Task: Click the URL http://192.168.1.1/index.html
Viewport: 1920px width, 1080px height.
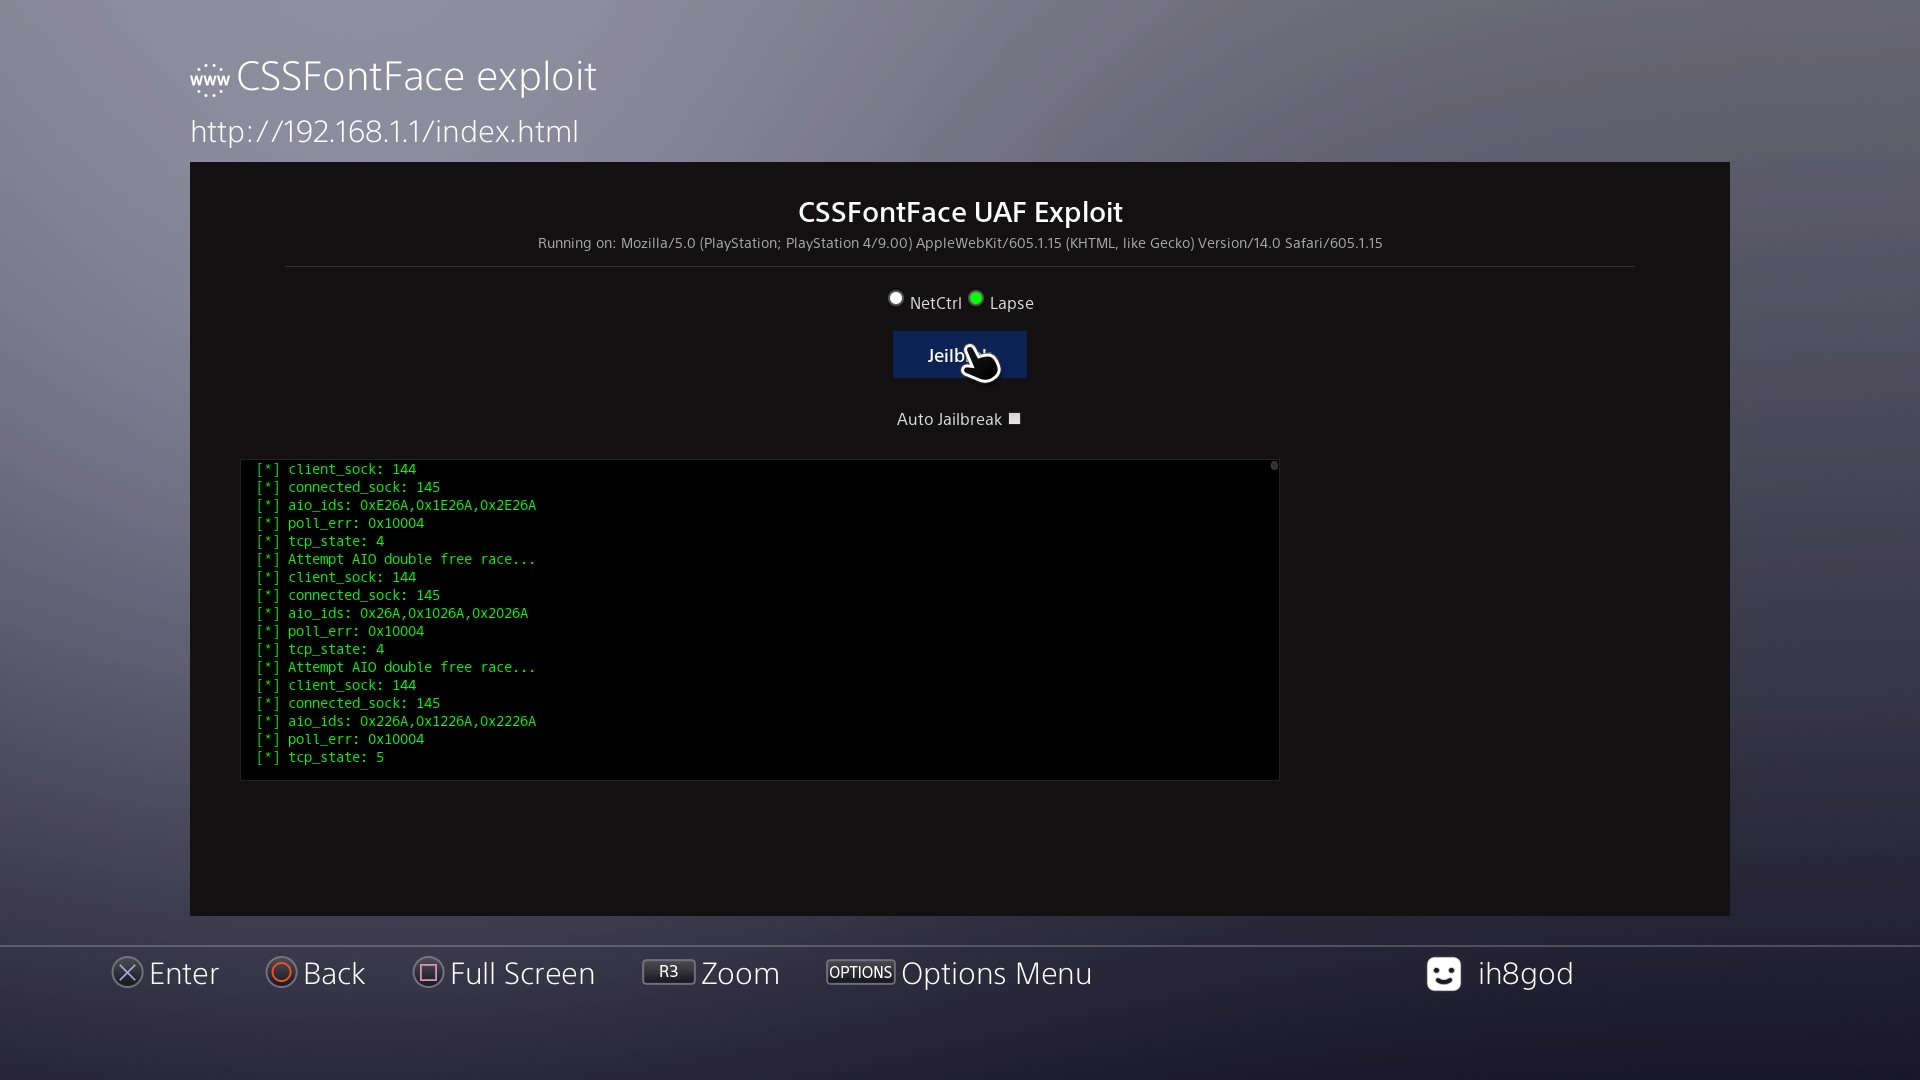Action: pyautogui.click(x=384, y=132)
